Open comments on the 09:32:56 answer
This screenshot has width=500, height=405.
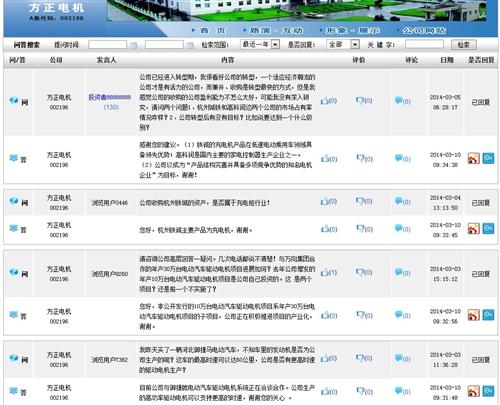(402, 315)
